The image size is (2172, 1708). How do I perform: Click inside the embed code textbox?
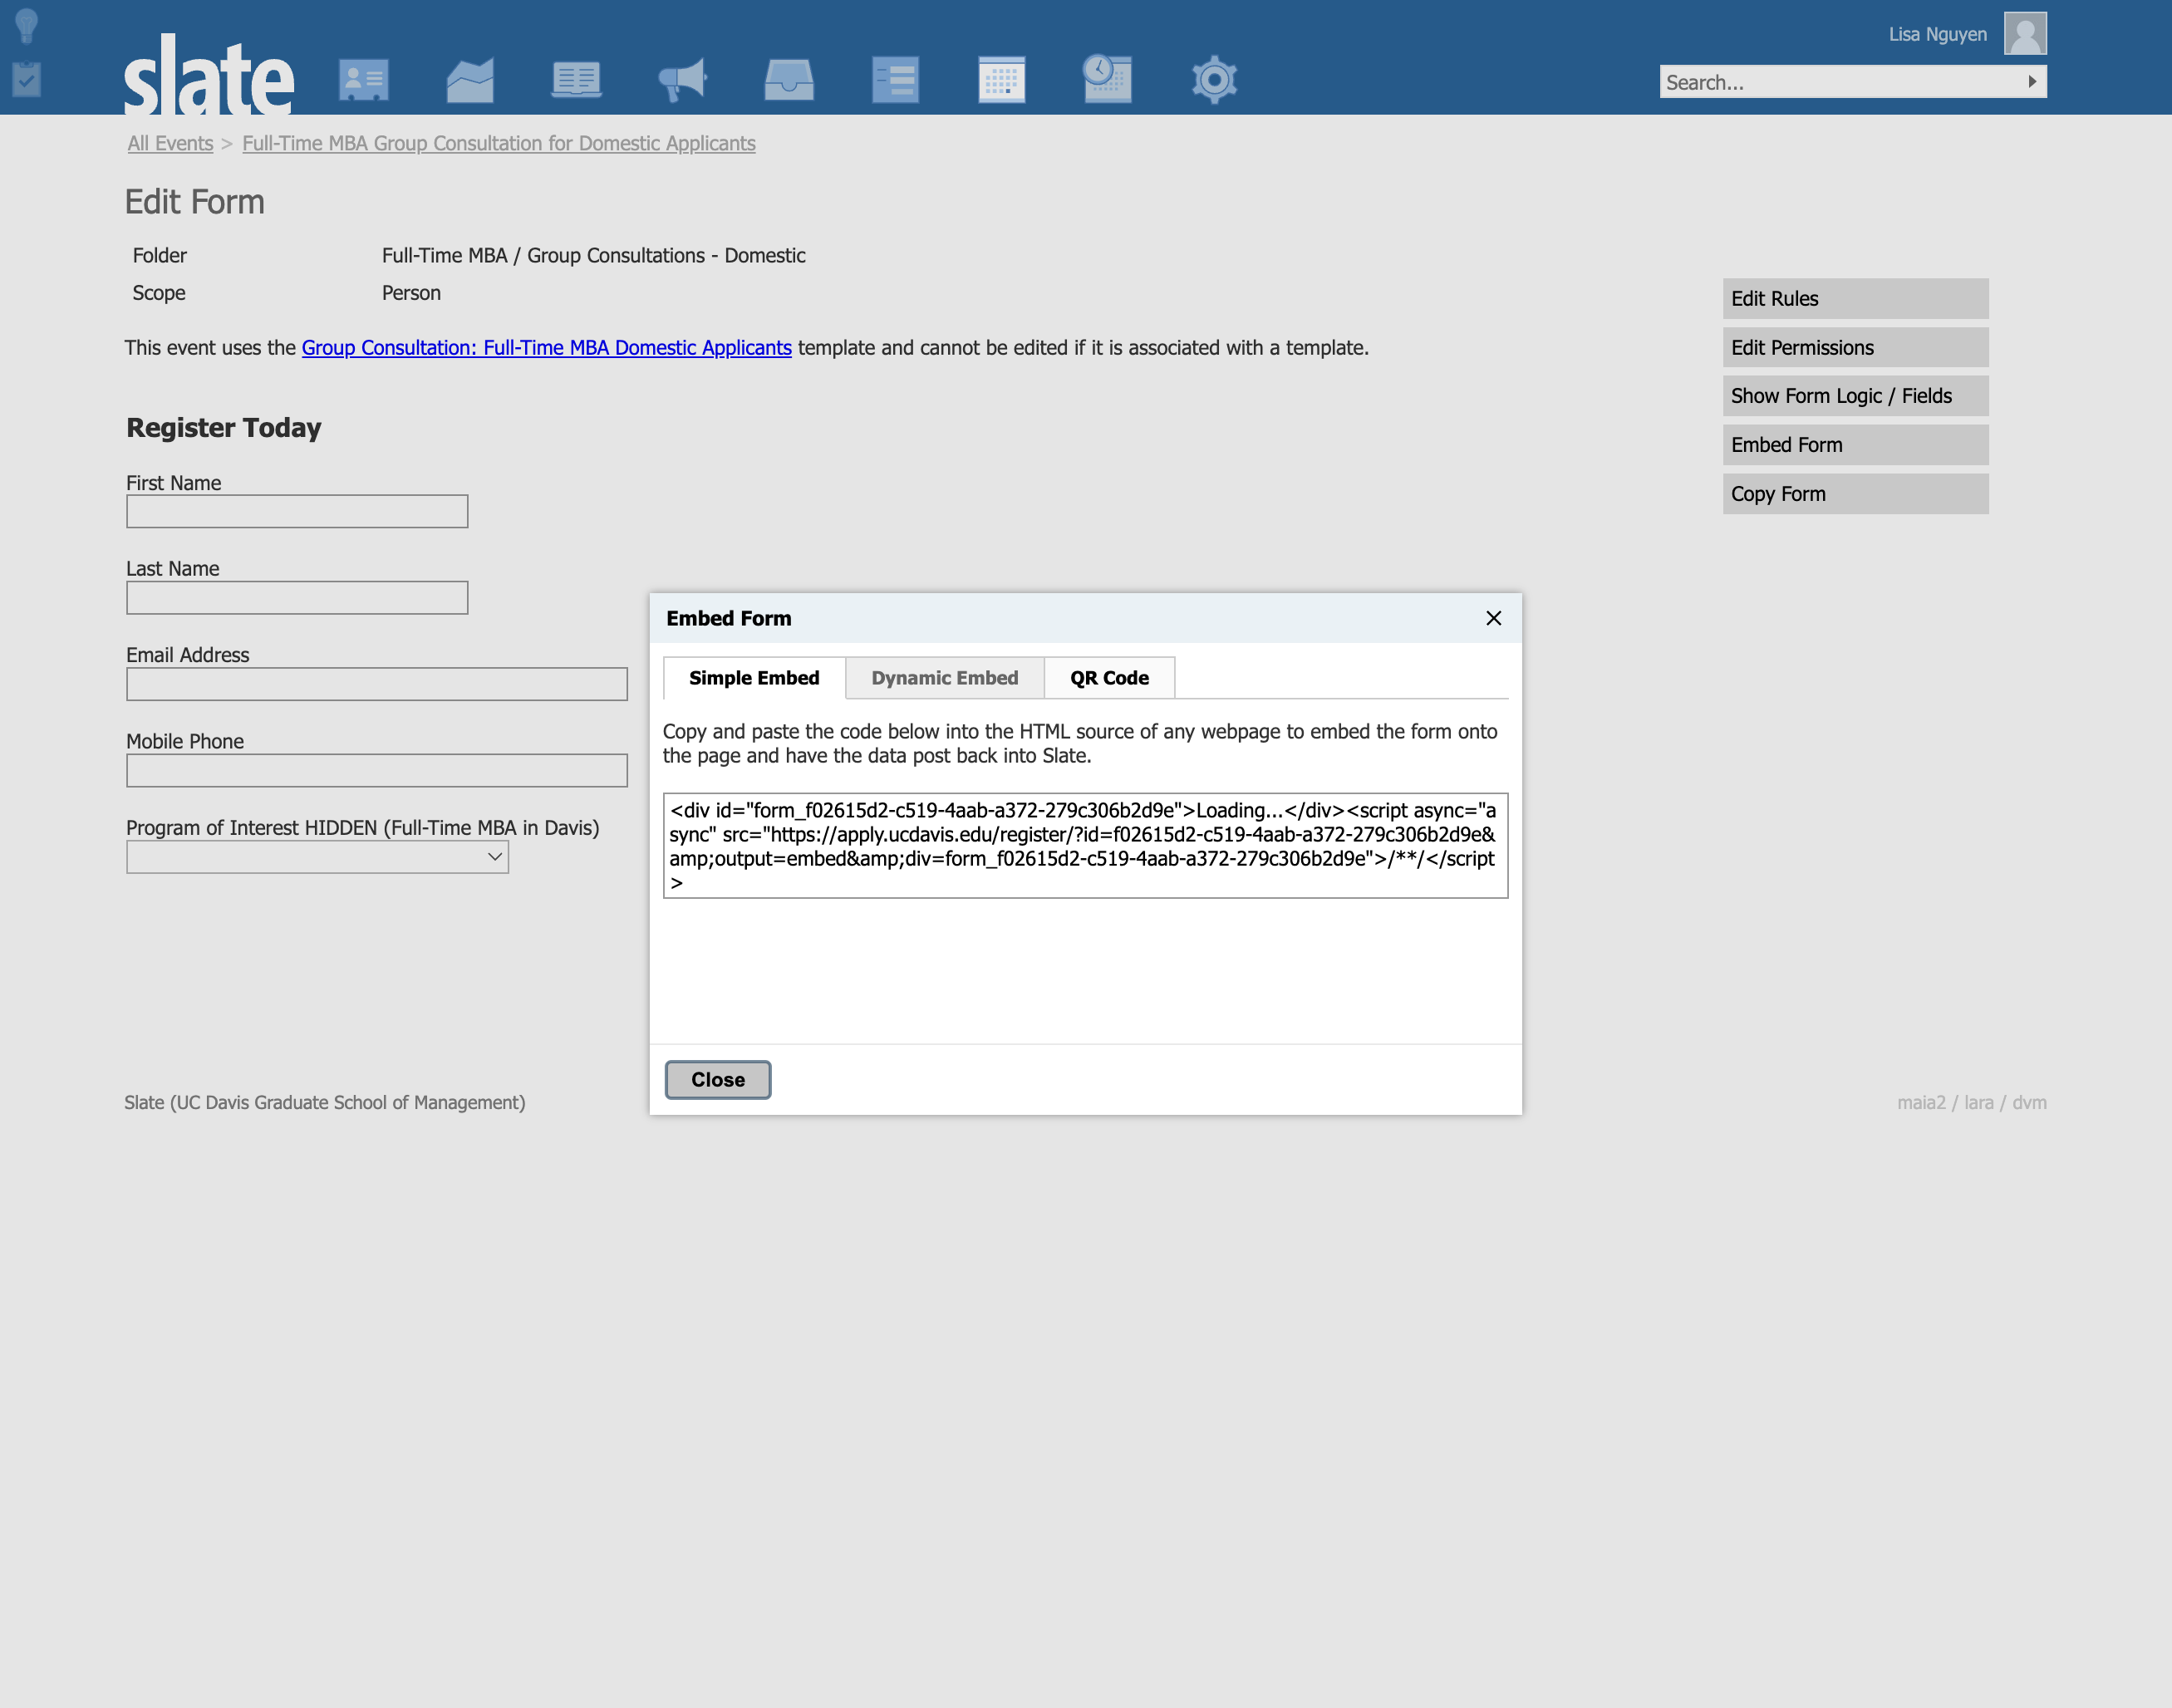click(1085, 845)
